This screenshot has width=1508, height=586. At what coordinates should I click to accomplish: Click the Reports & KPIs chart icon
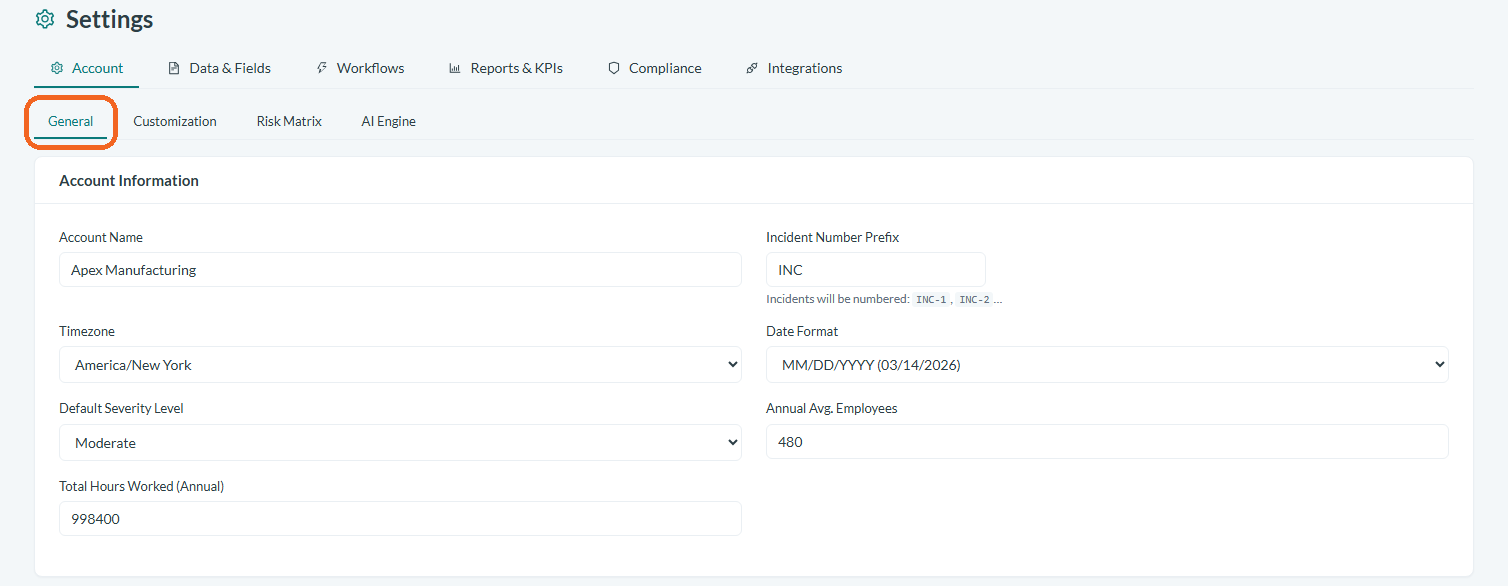coord(455,68)
